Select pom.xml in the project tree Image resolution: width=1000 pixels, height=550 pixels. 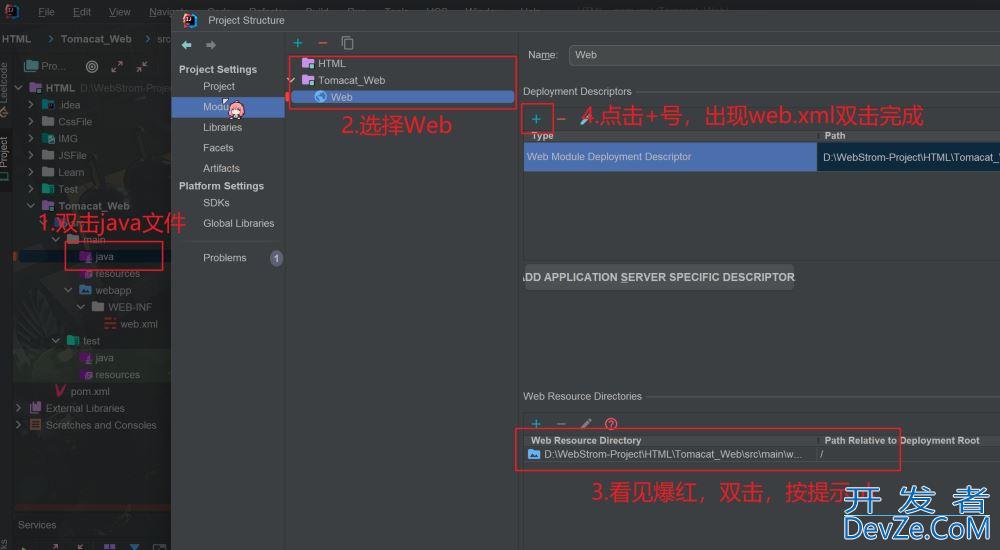[x=82, y=391]
